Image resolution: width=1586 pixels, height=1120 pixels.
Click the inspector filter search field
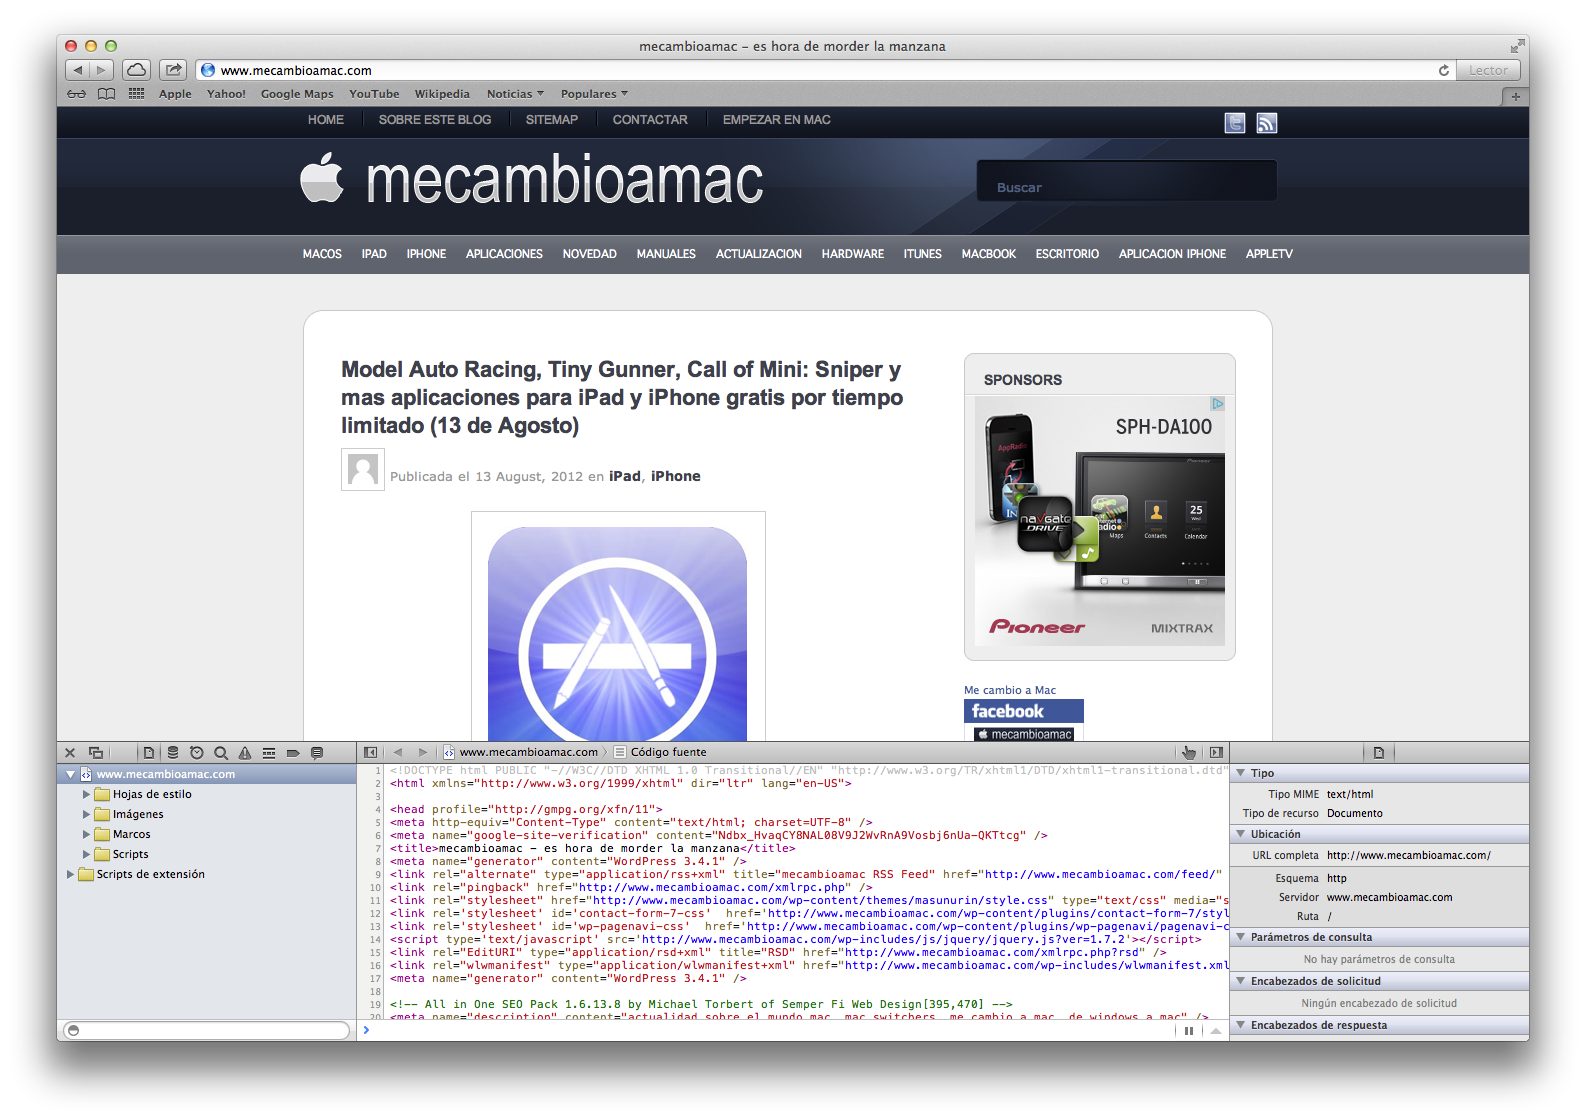pos(207,1030)
